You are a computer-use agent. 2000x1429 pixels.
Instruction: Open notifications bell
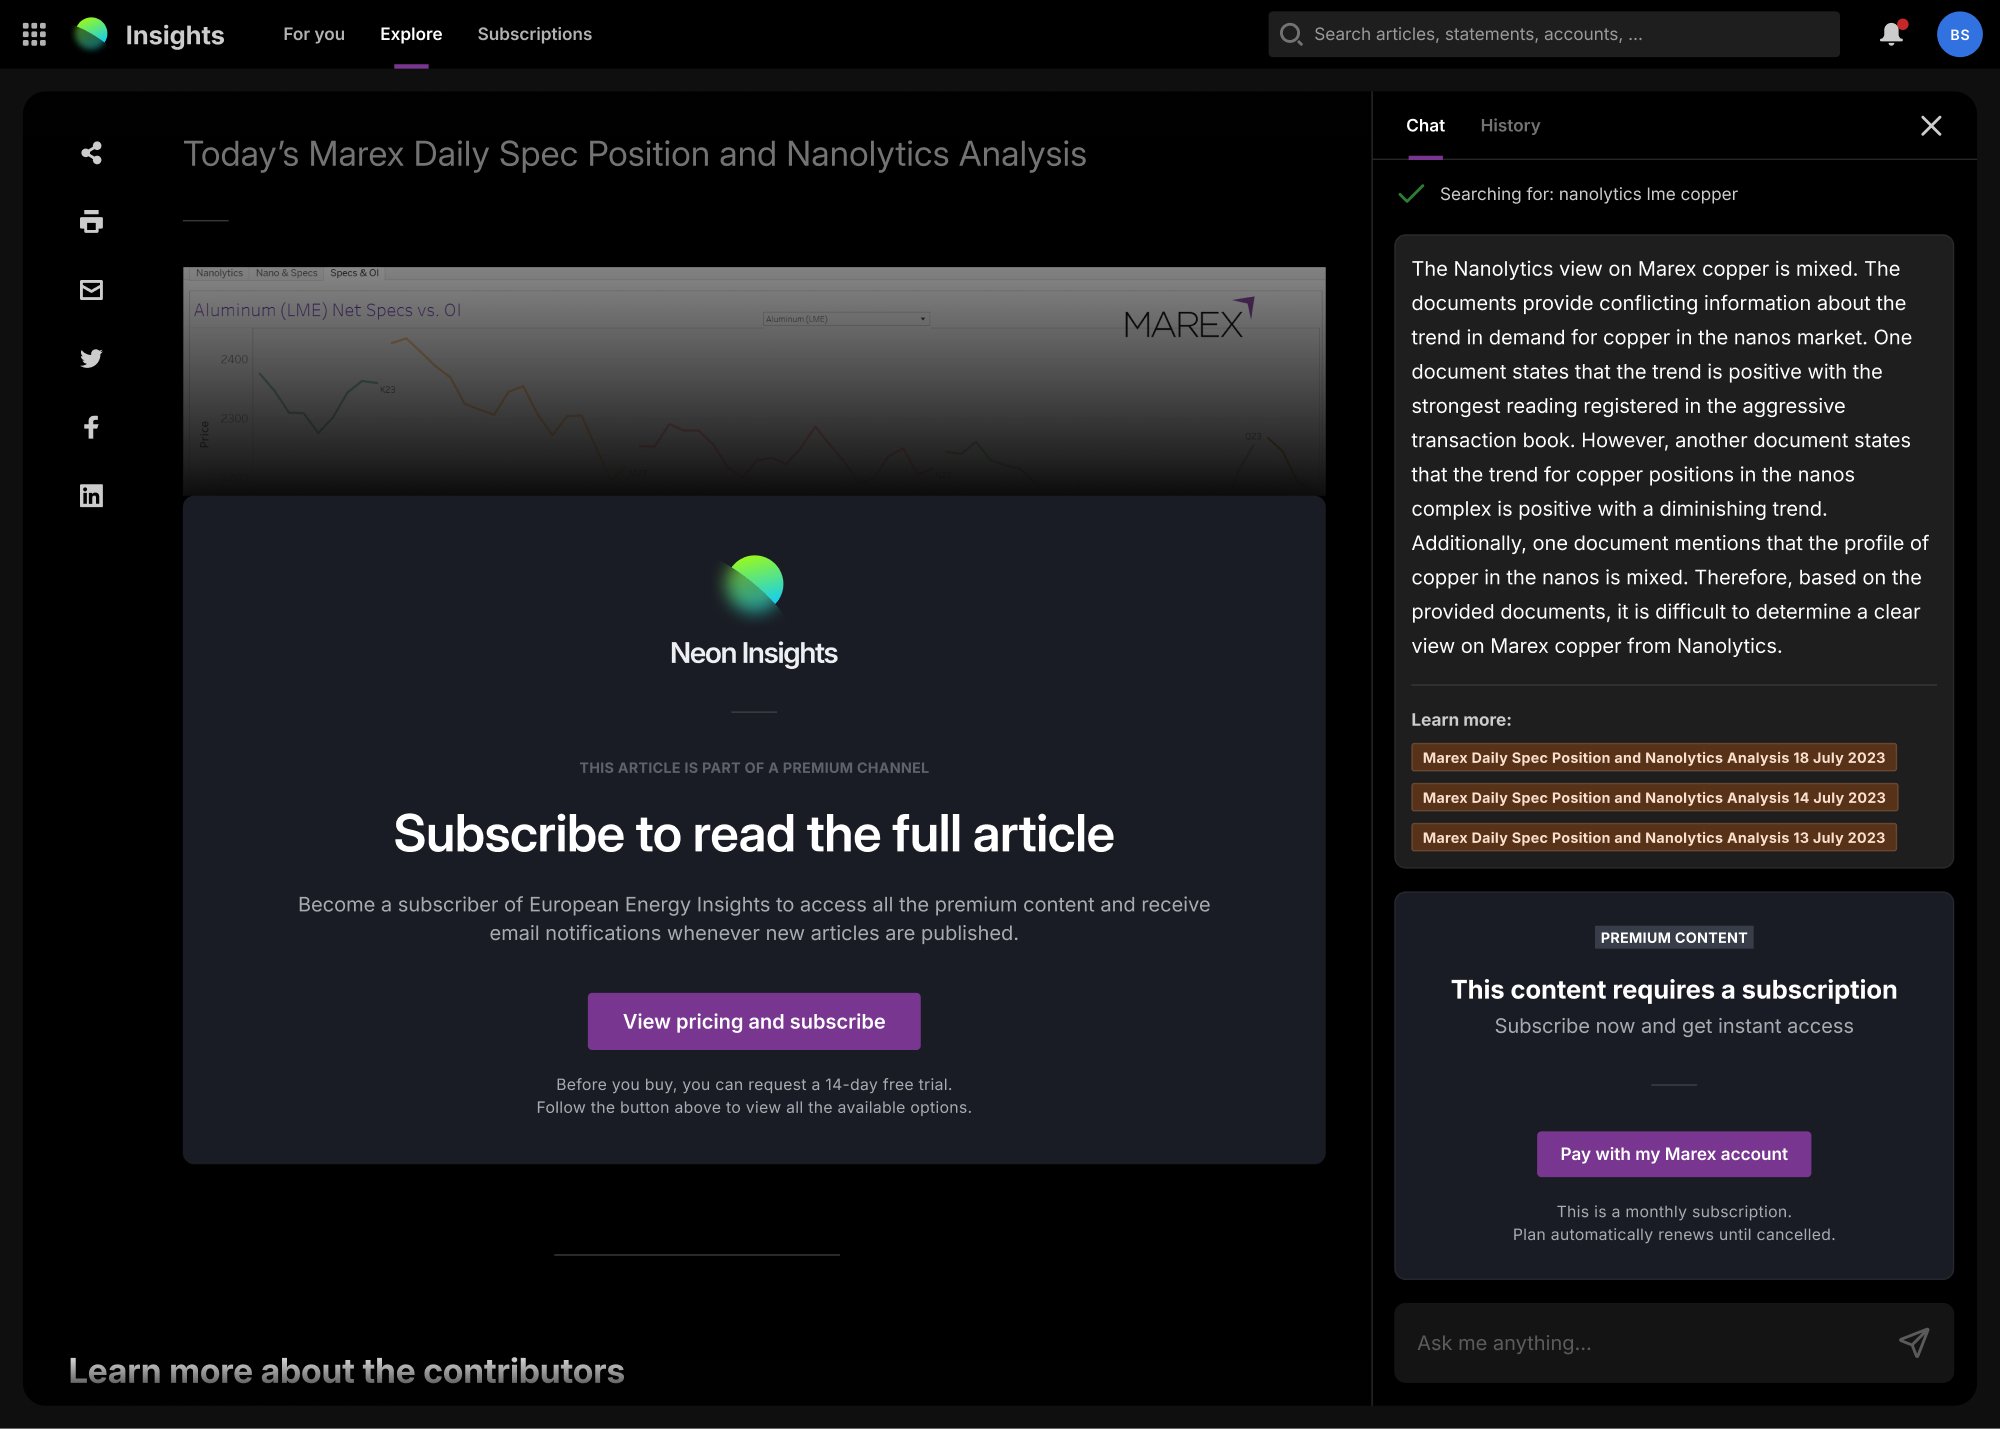pyautogui.click(x=1891, y=34)
